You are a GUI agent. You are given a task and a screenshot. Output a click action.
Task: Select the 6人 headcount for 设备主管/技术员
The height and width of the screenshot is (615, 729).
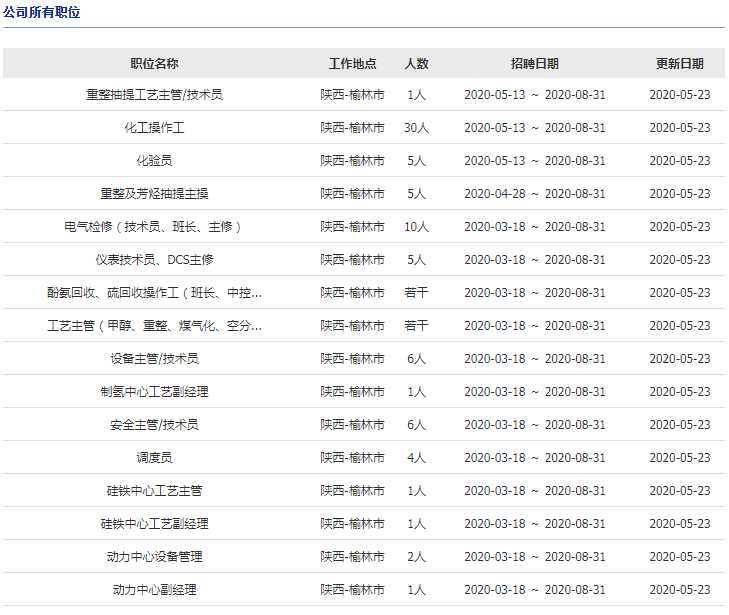[417, 359]
